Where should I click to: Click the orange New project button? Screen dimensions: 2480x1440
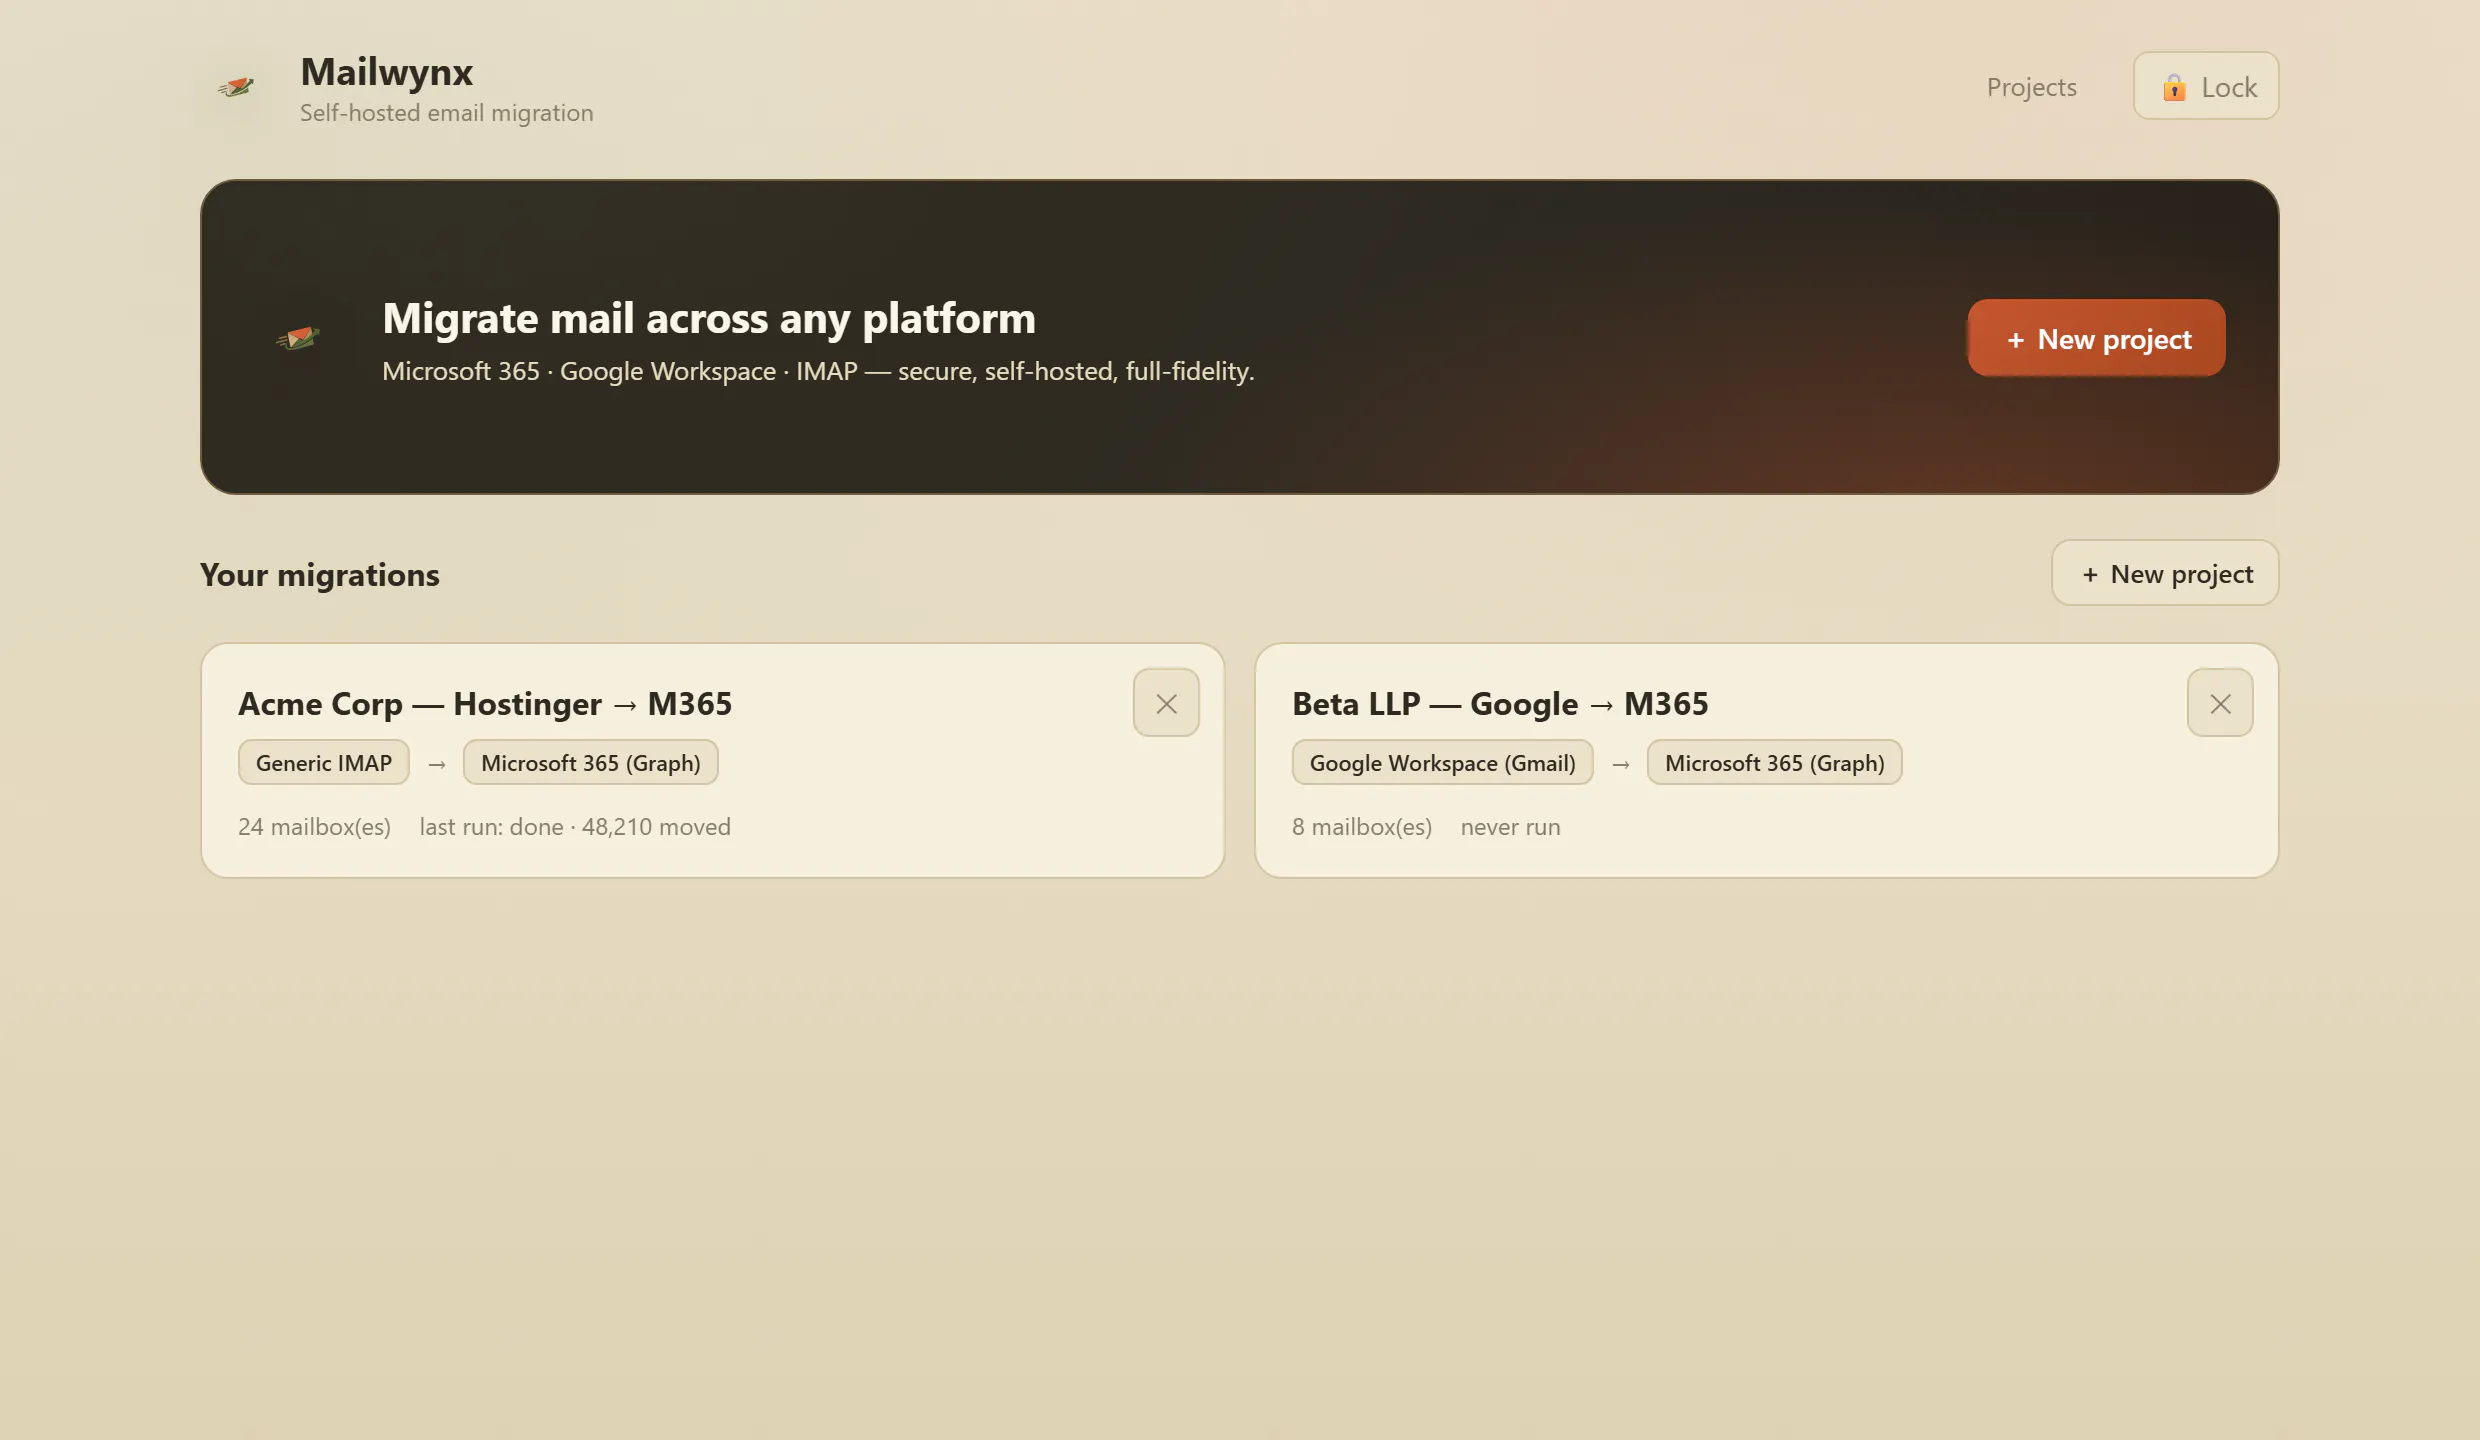(x=2096, y=338)
